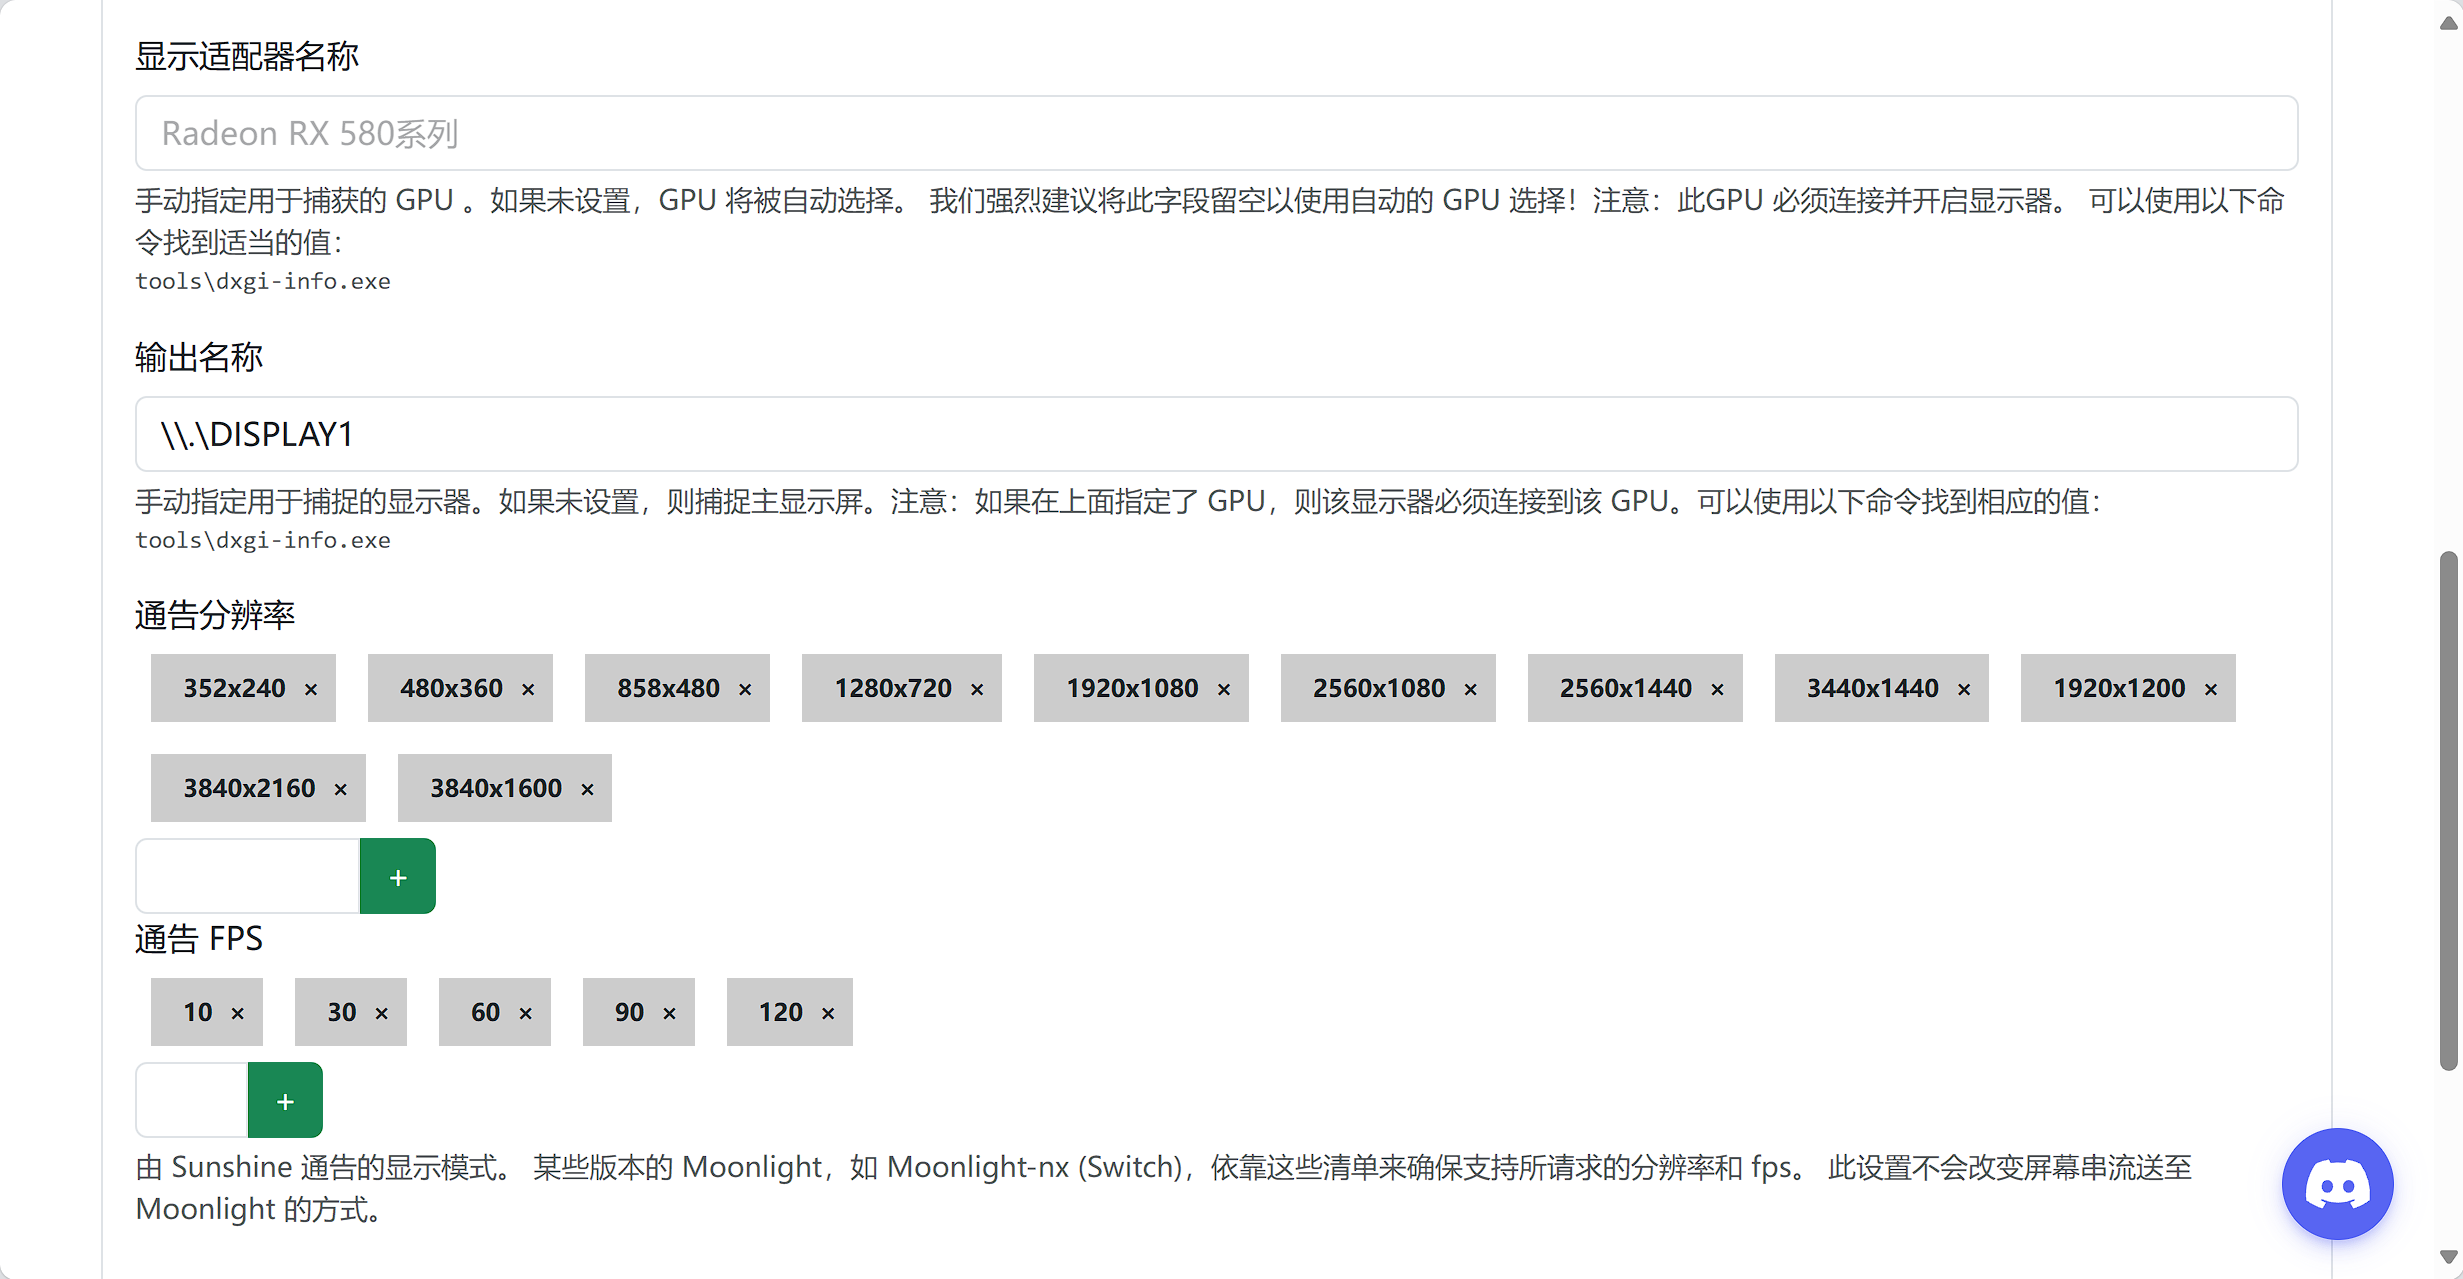
Task: Click the scrollbar up arrow
Action: (2447, 23)
